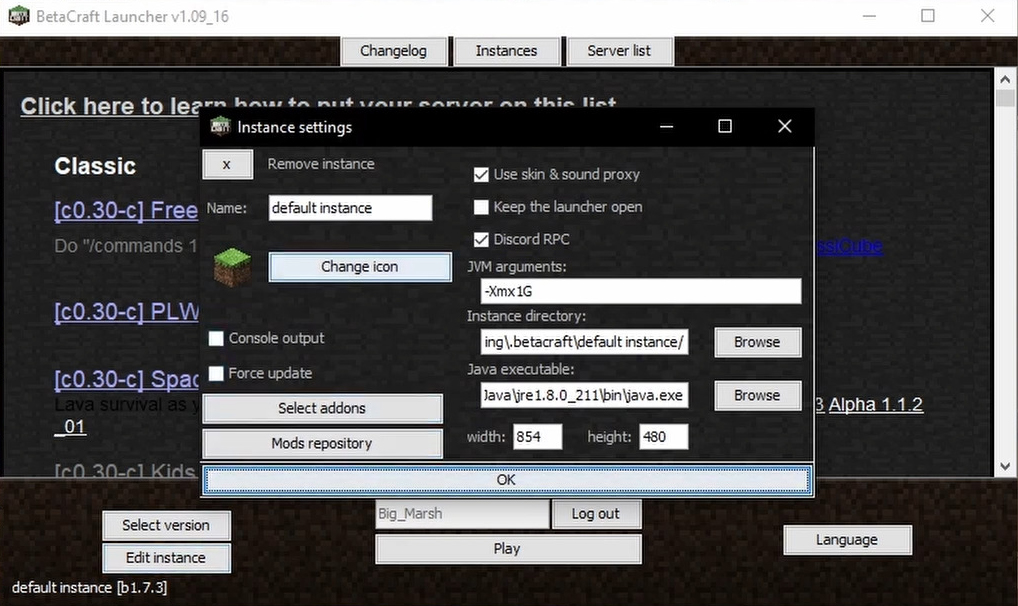
Task: Maximize the Instance settings dialog
Action: click(725, 126)
